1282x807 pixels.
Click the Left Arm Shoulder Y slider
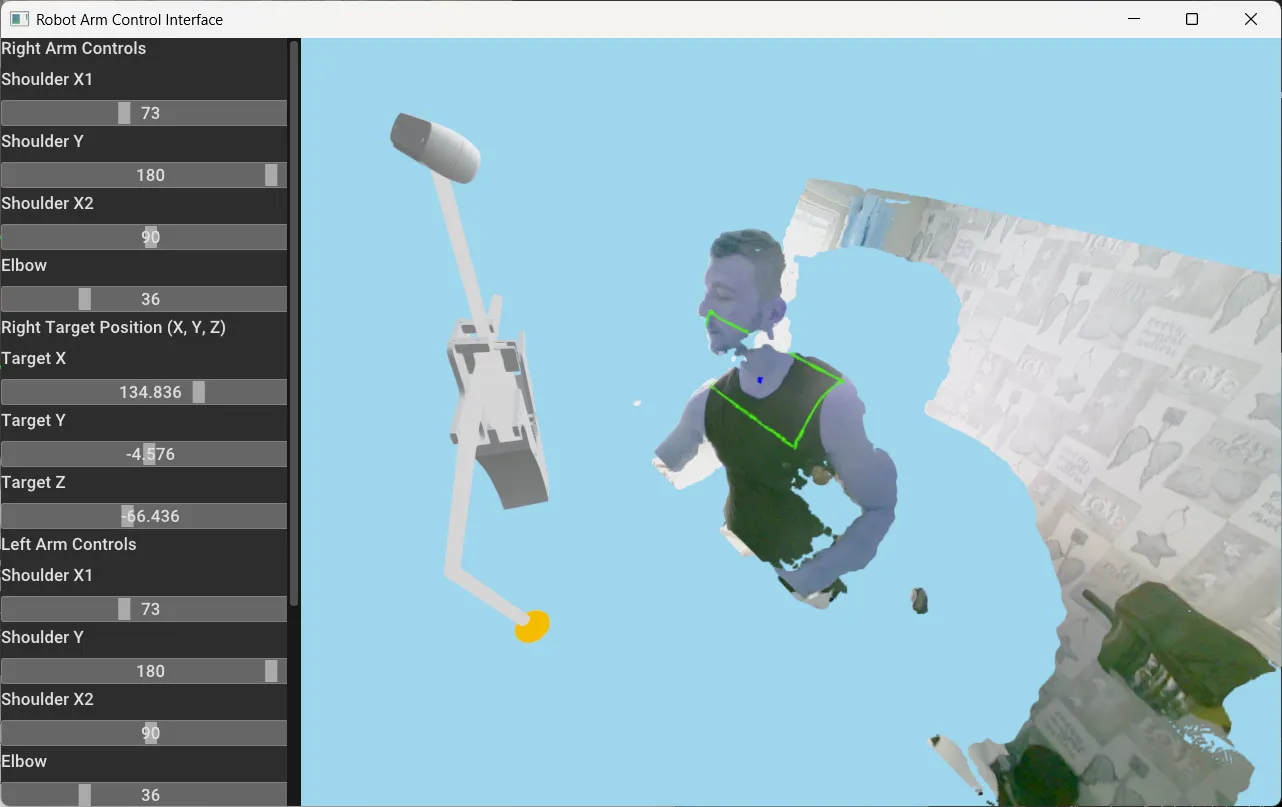pyautogui.click(x=143, y=671)
